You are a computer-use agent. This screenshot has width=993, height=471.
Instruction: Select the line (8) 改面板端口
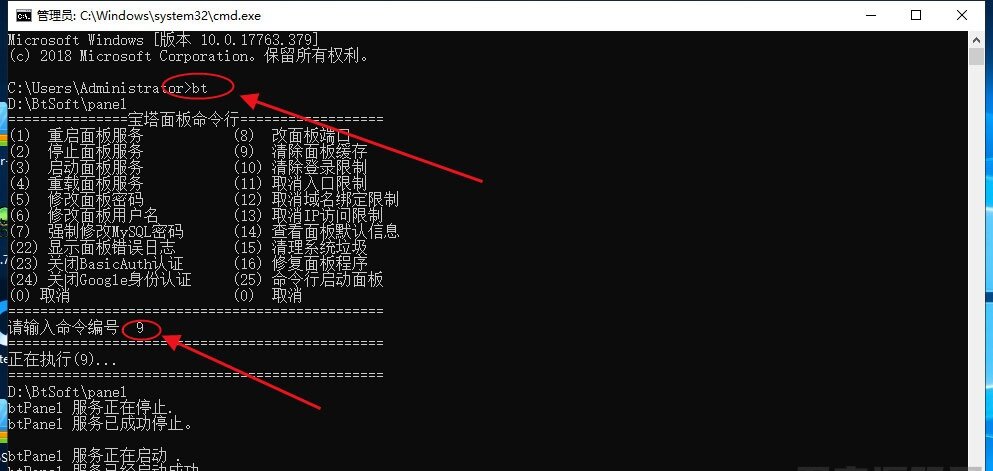292,135
